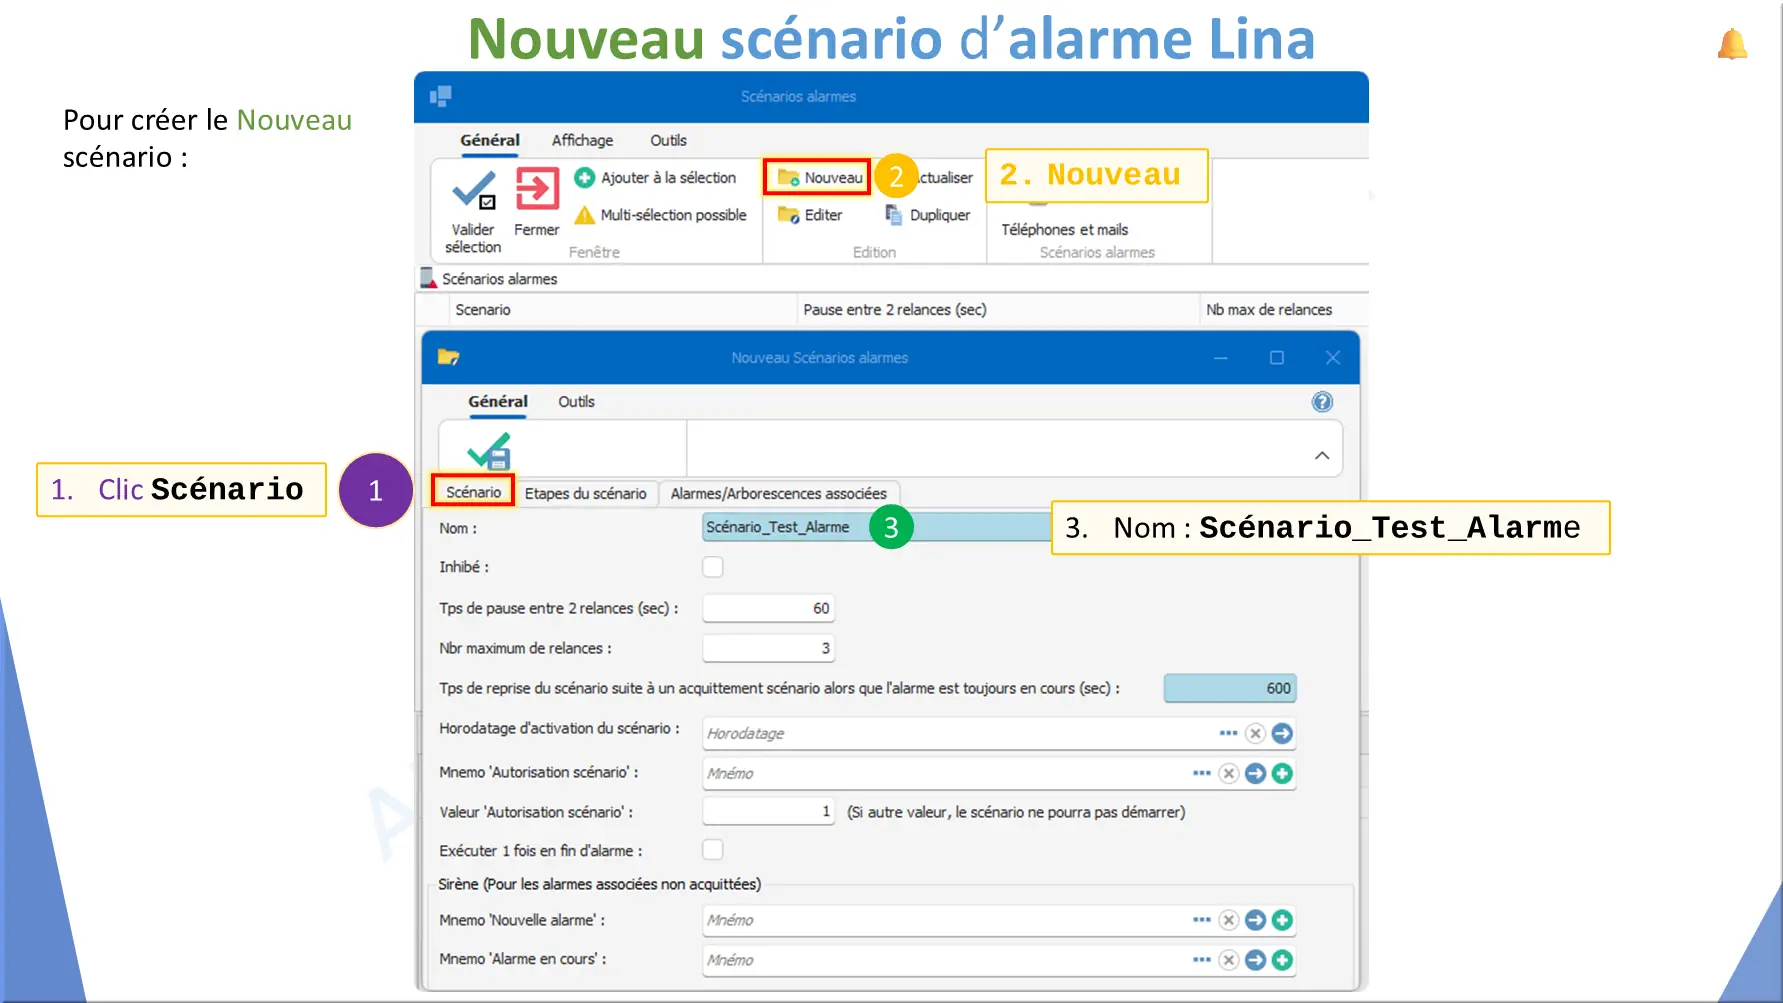1783x1003 pixels.
Task: Click the Nouveau button in Edition group
Action: point(819,178)
